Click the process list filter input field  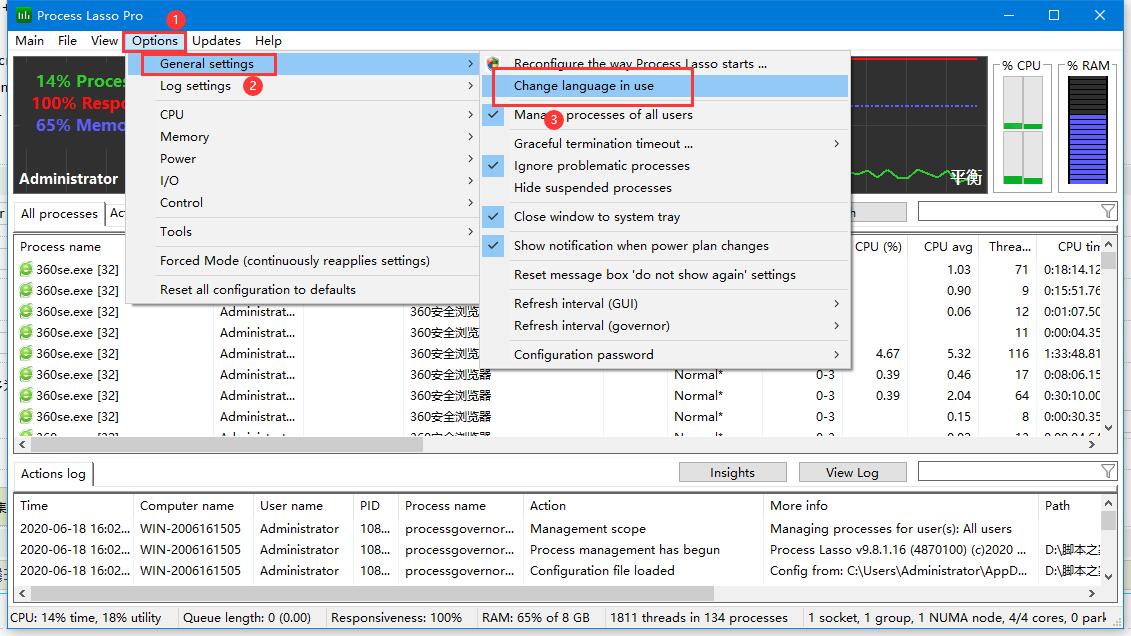pos(1008,211)
